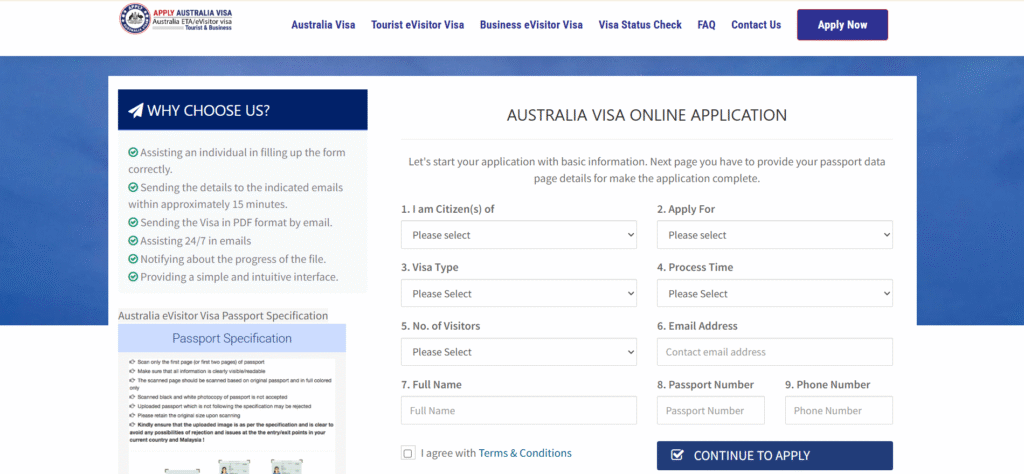Go to Visa Status Check

click(x=640, y=25)
